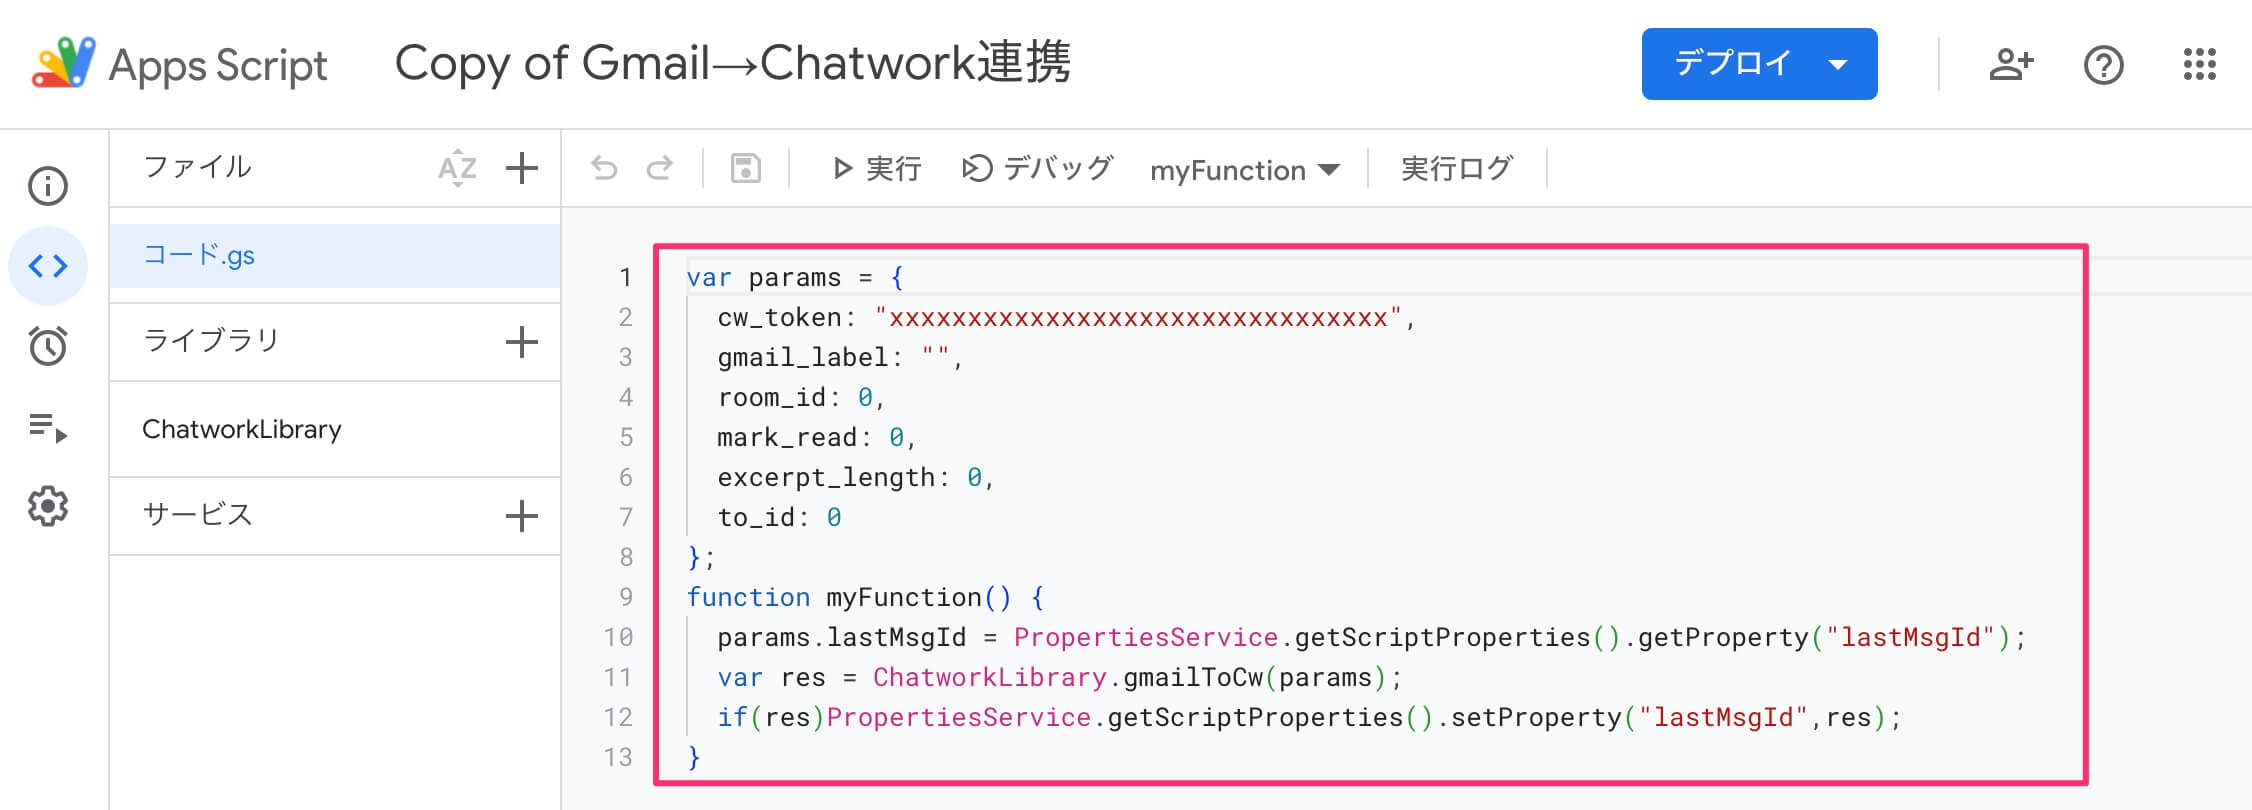Select the Editor code icon in sidebar
The image size is (2252, 810).
point(48,266)
